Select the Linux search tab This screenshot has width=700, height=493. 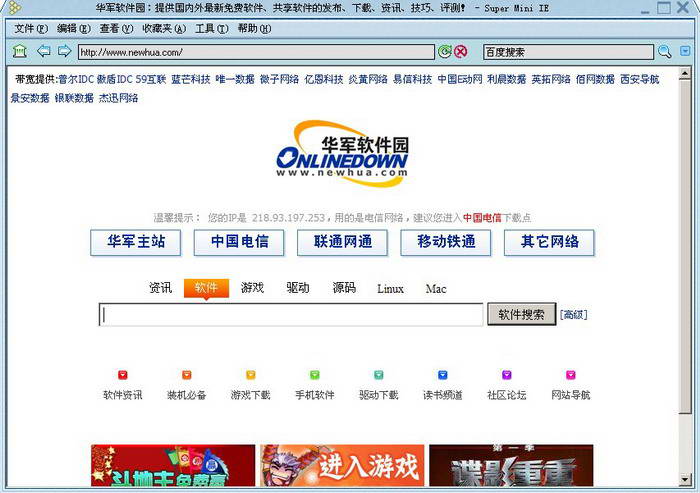click(390, 289)
